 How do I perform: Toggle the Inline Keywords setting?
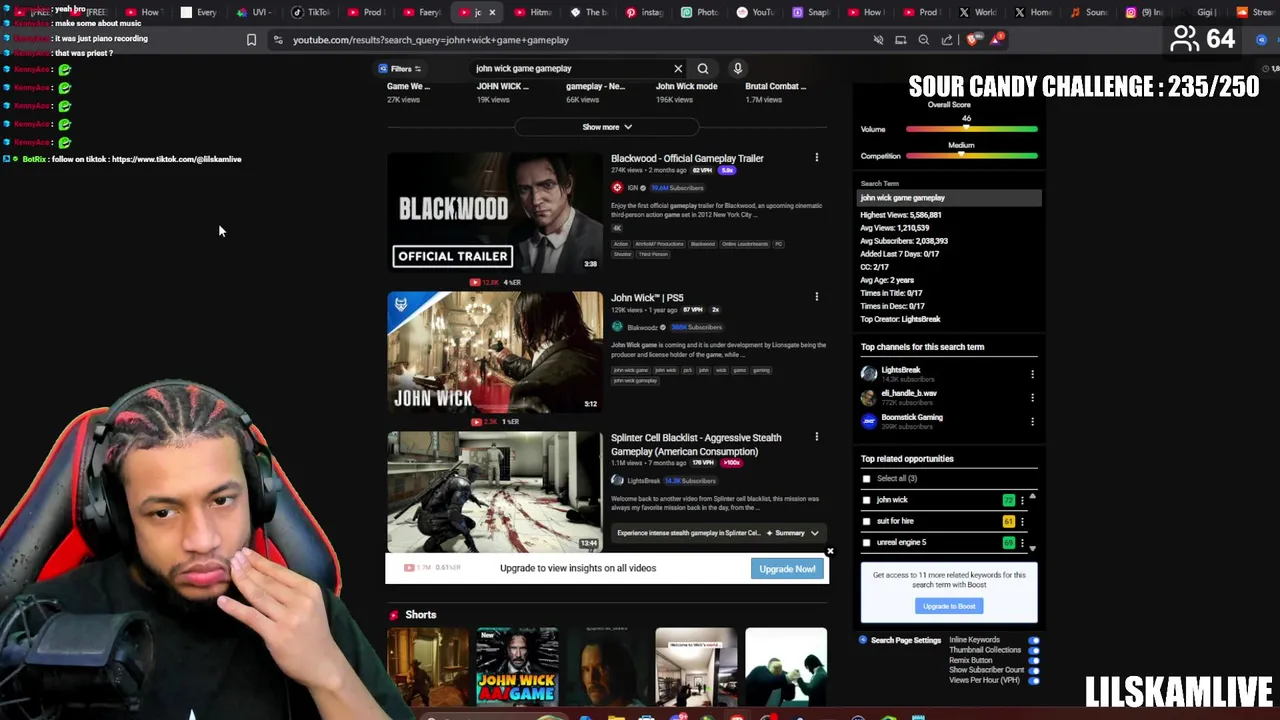[x=1033, y=640]
